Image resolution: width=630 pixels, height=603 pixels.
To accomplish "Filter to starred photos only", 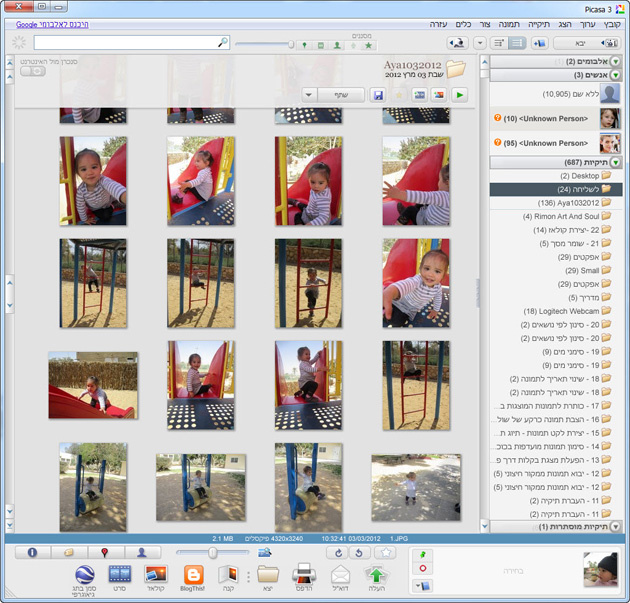I will coord(368,45).
